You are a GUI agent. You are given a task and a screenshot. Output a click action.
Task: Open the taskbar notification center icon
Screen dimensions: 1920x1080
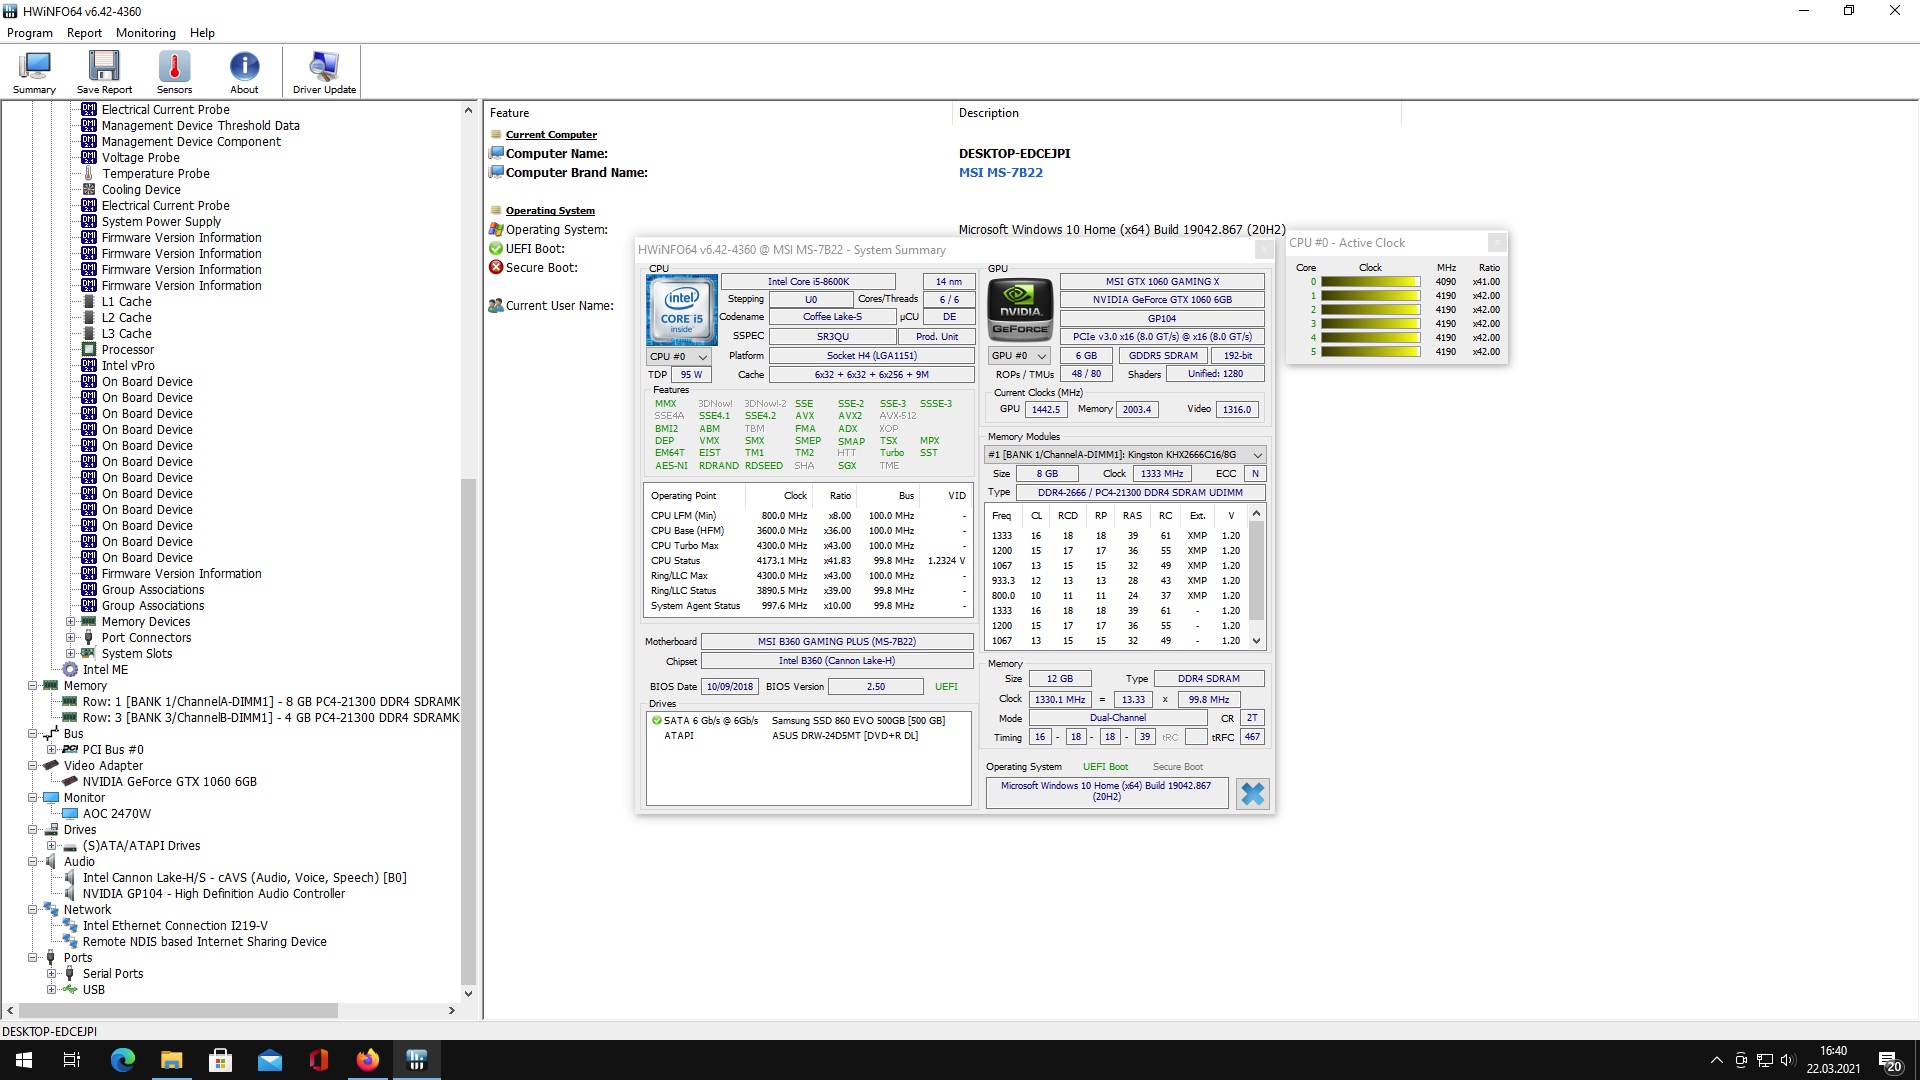click(1890, 1060)
